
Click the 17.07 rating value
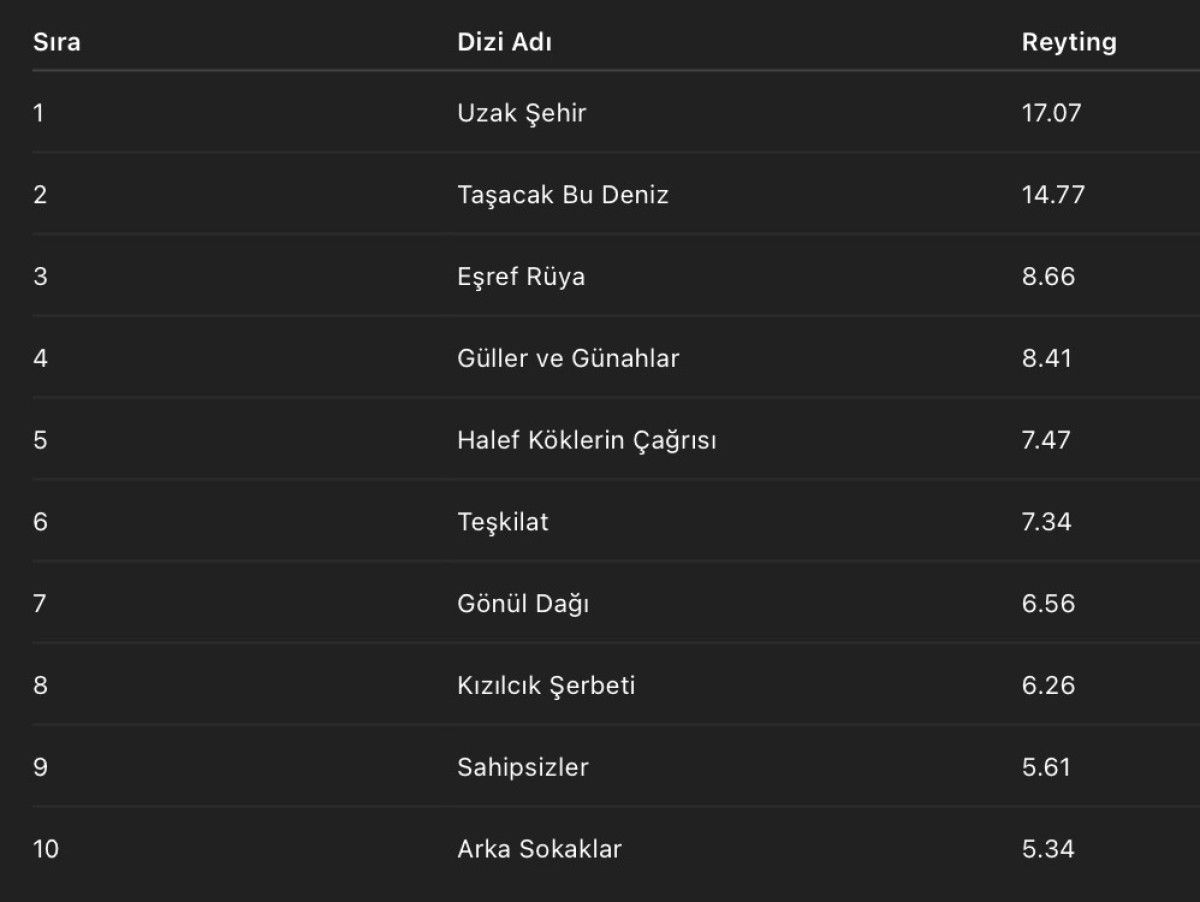pos(1051,113)
